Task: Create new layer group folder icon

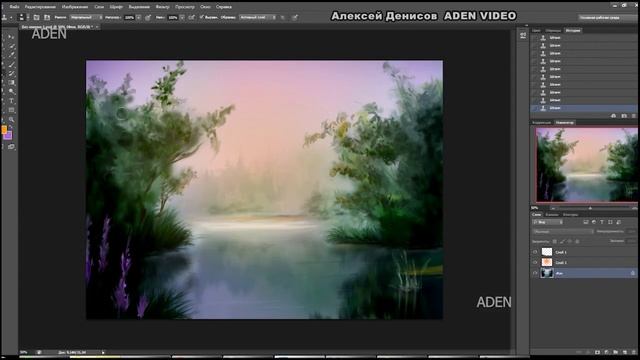Action: coord(616,352)
